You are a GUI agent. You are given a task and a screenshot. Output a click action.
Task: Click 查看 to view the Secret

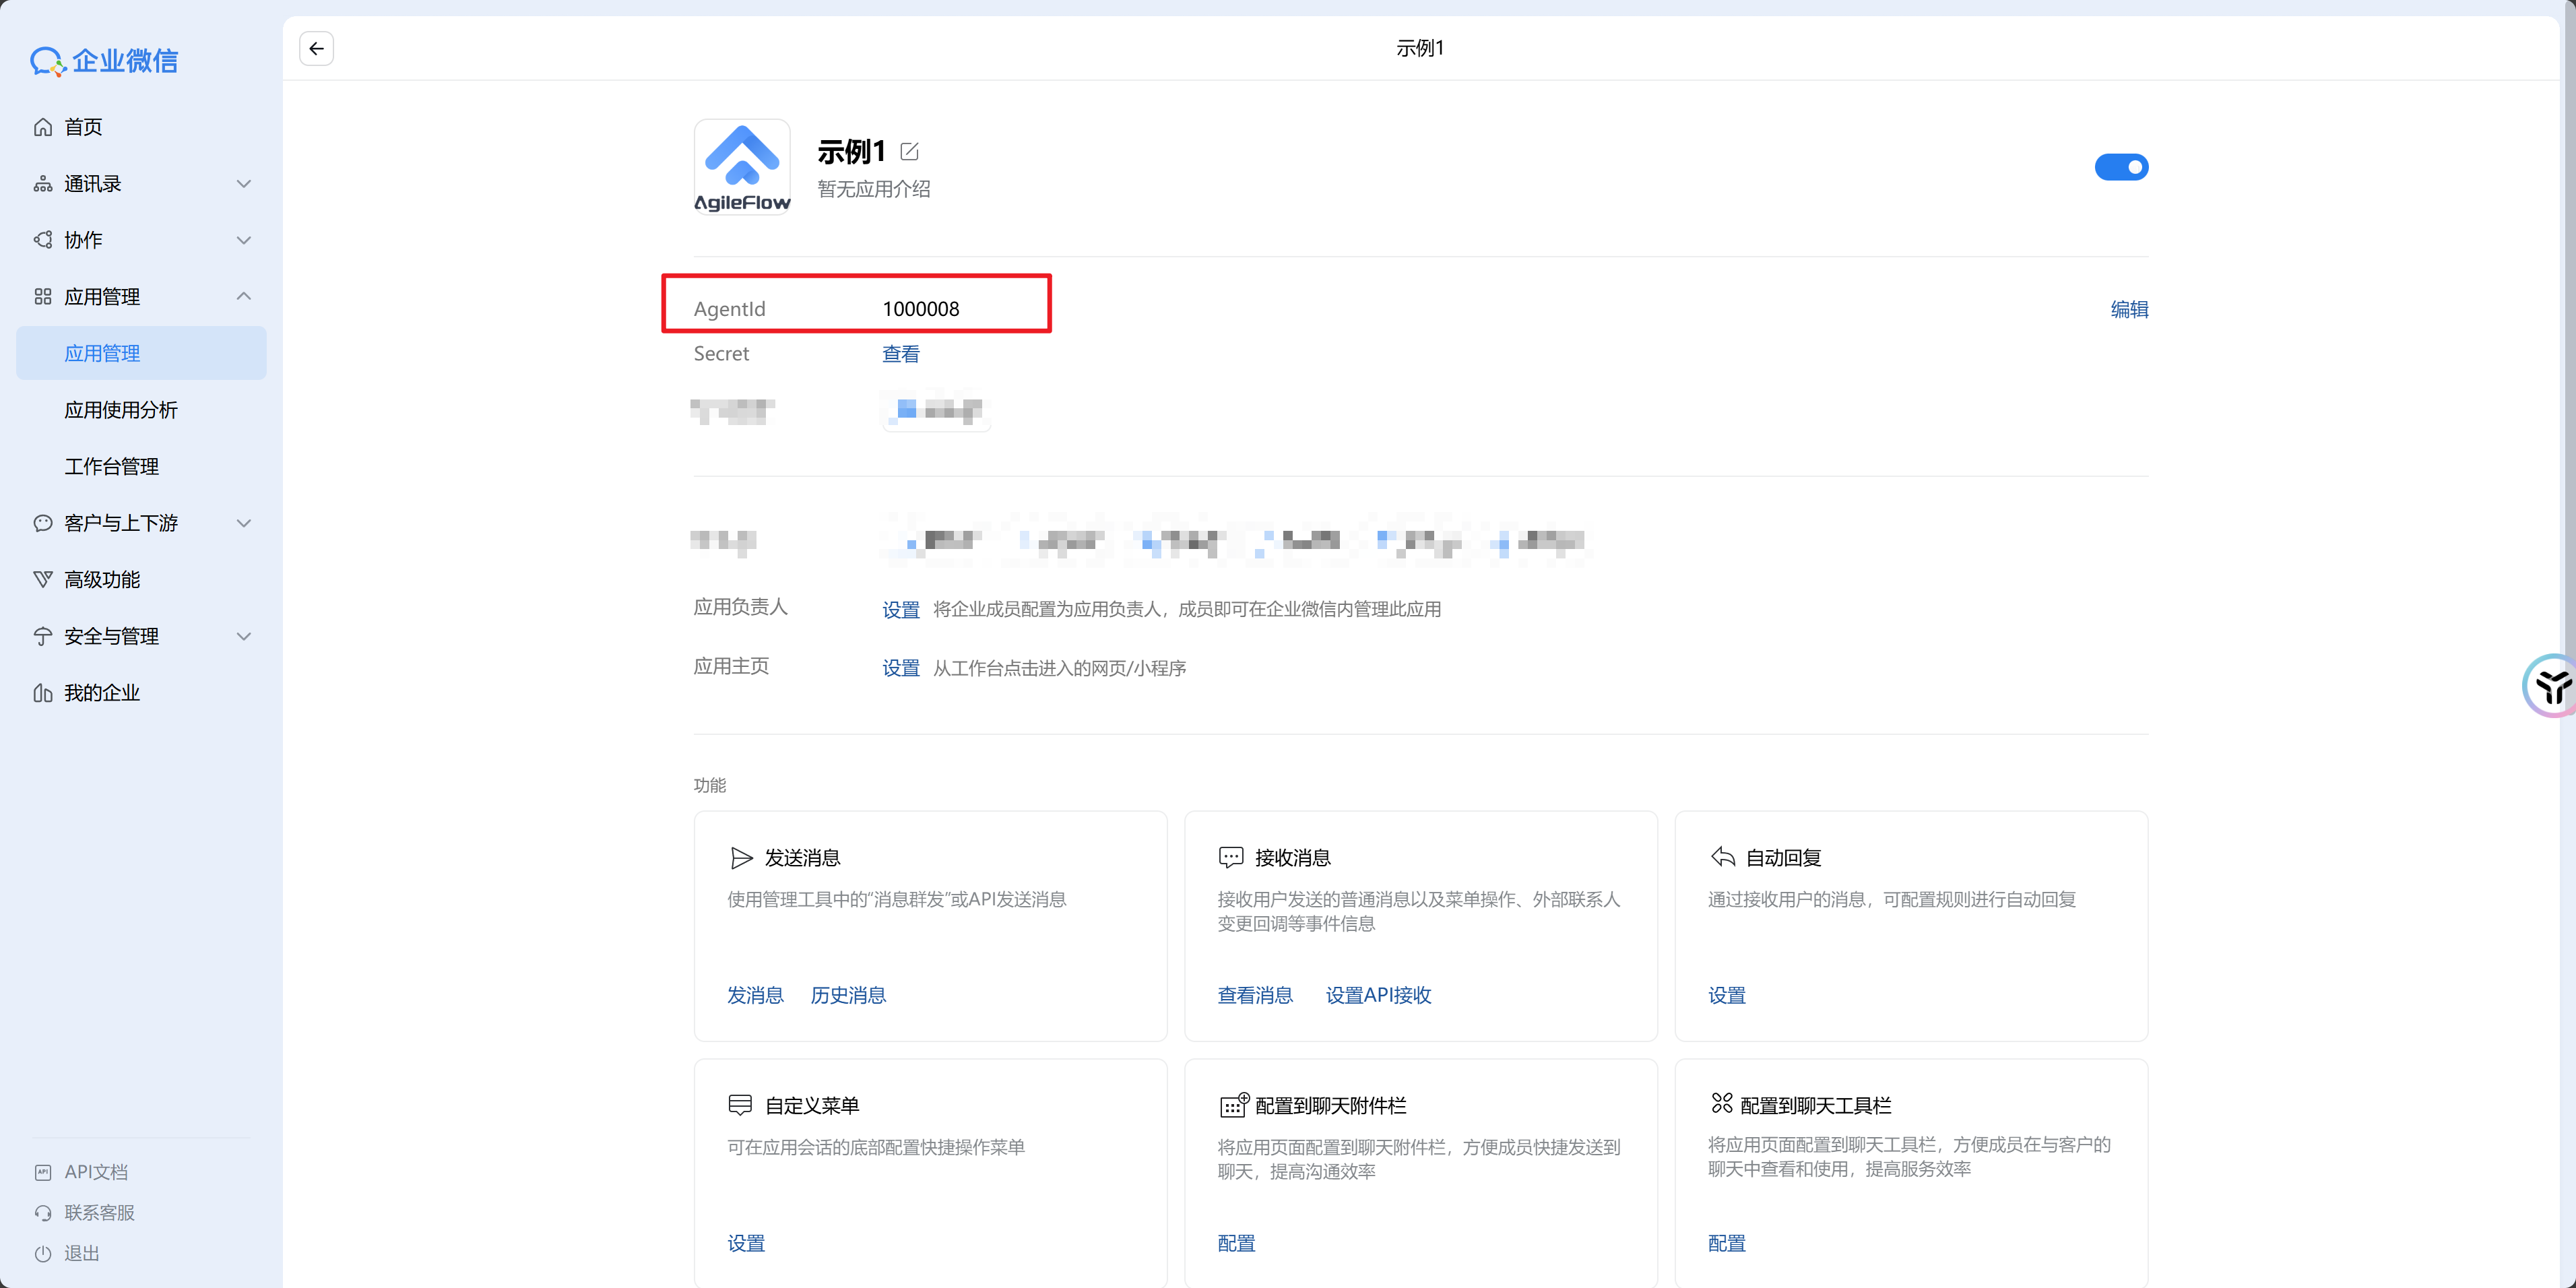tap(900, 354)
